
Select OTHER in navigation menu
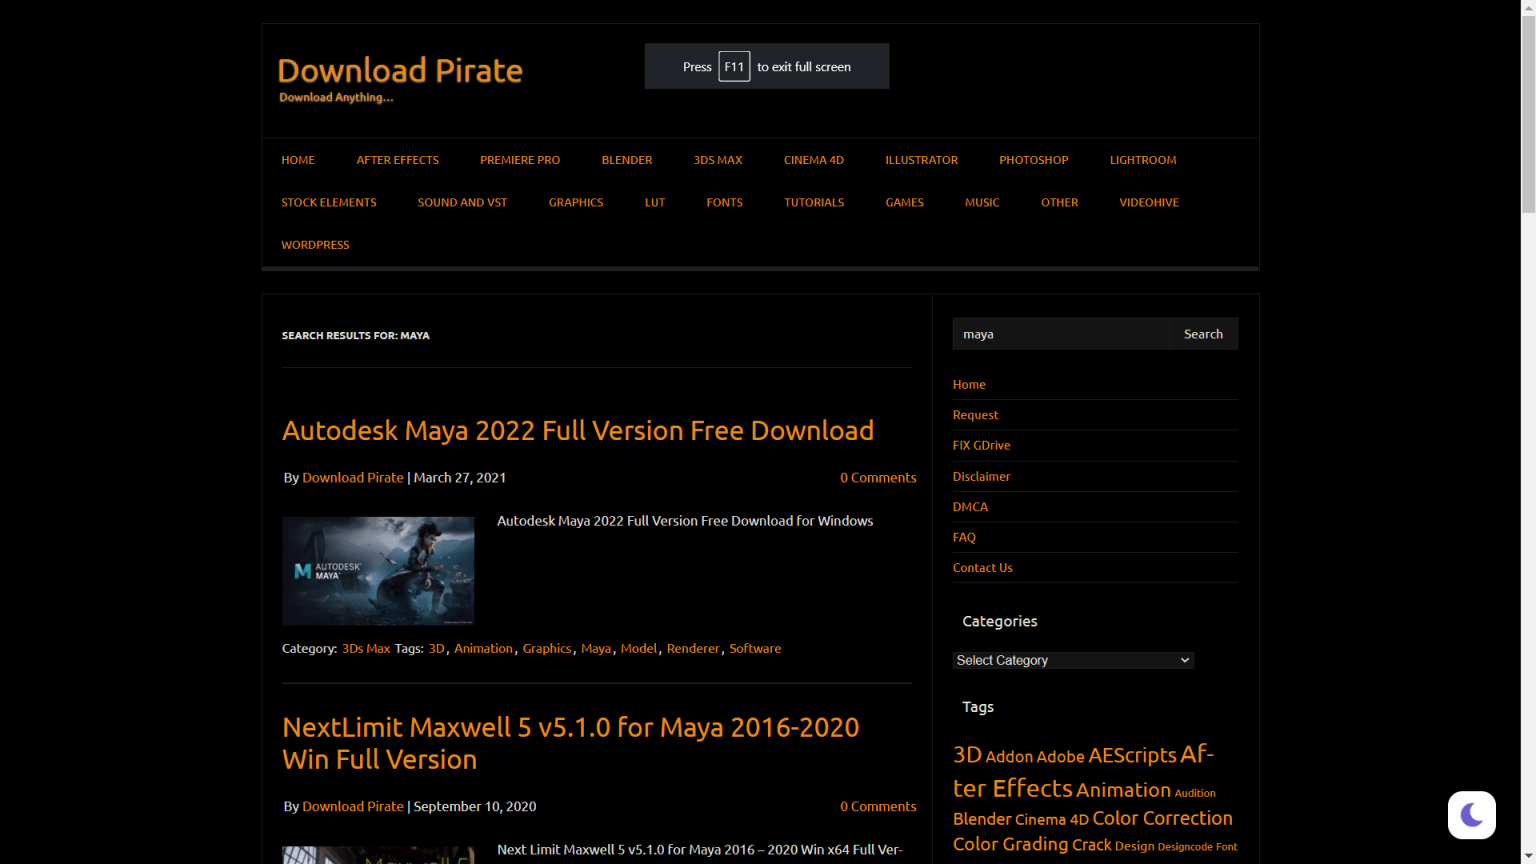point(1059,202)
